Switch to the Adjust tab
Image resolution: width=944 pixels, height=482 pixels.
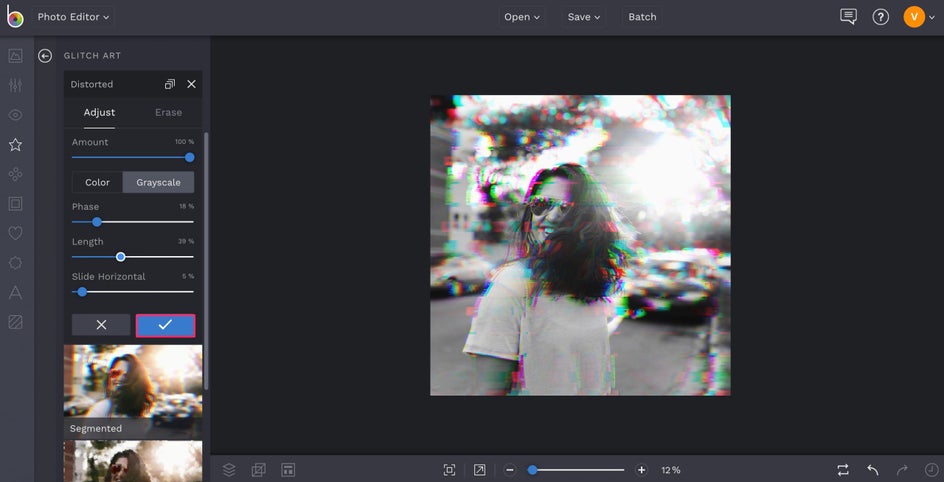pyautogui.click(x=99, y=112)
